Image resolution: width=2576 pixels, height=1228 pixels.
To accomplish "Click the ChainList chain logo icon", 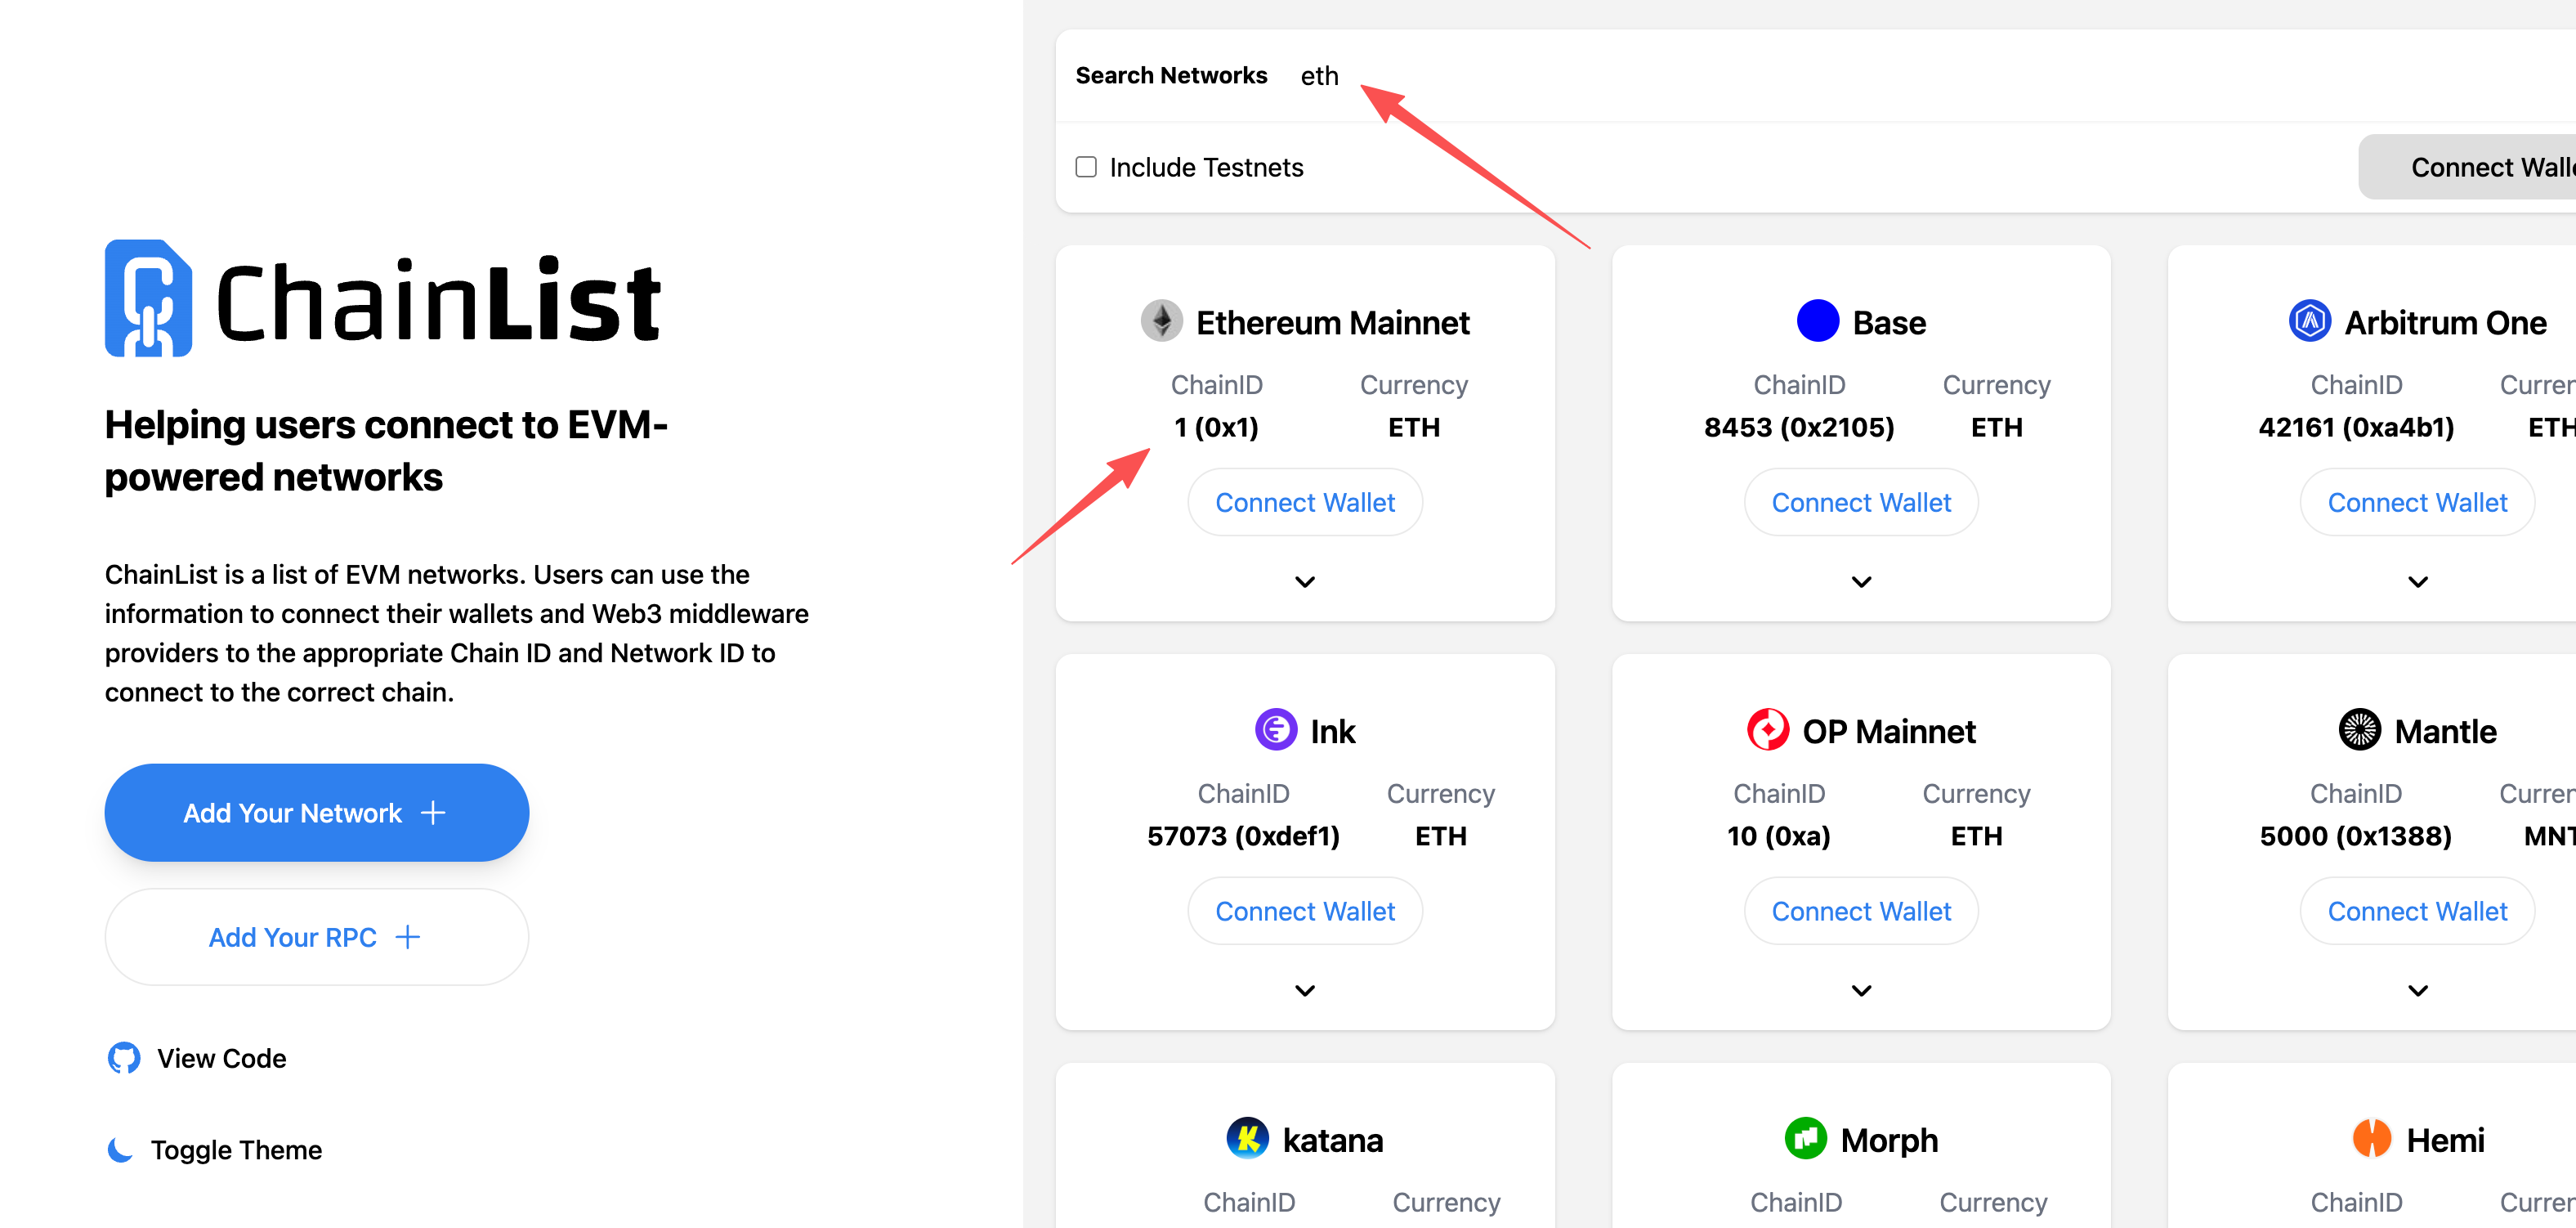I will click(x=148, y=298).
